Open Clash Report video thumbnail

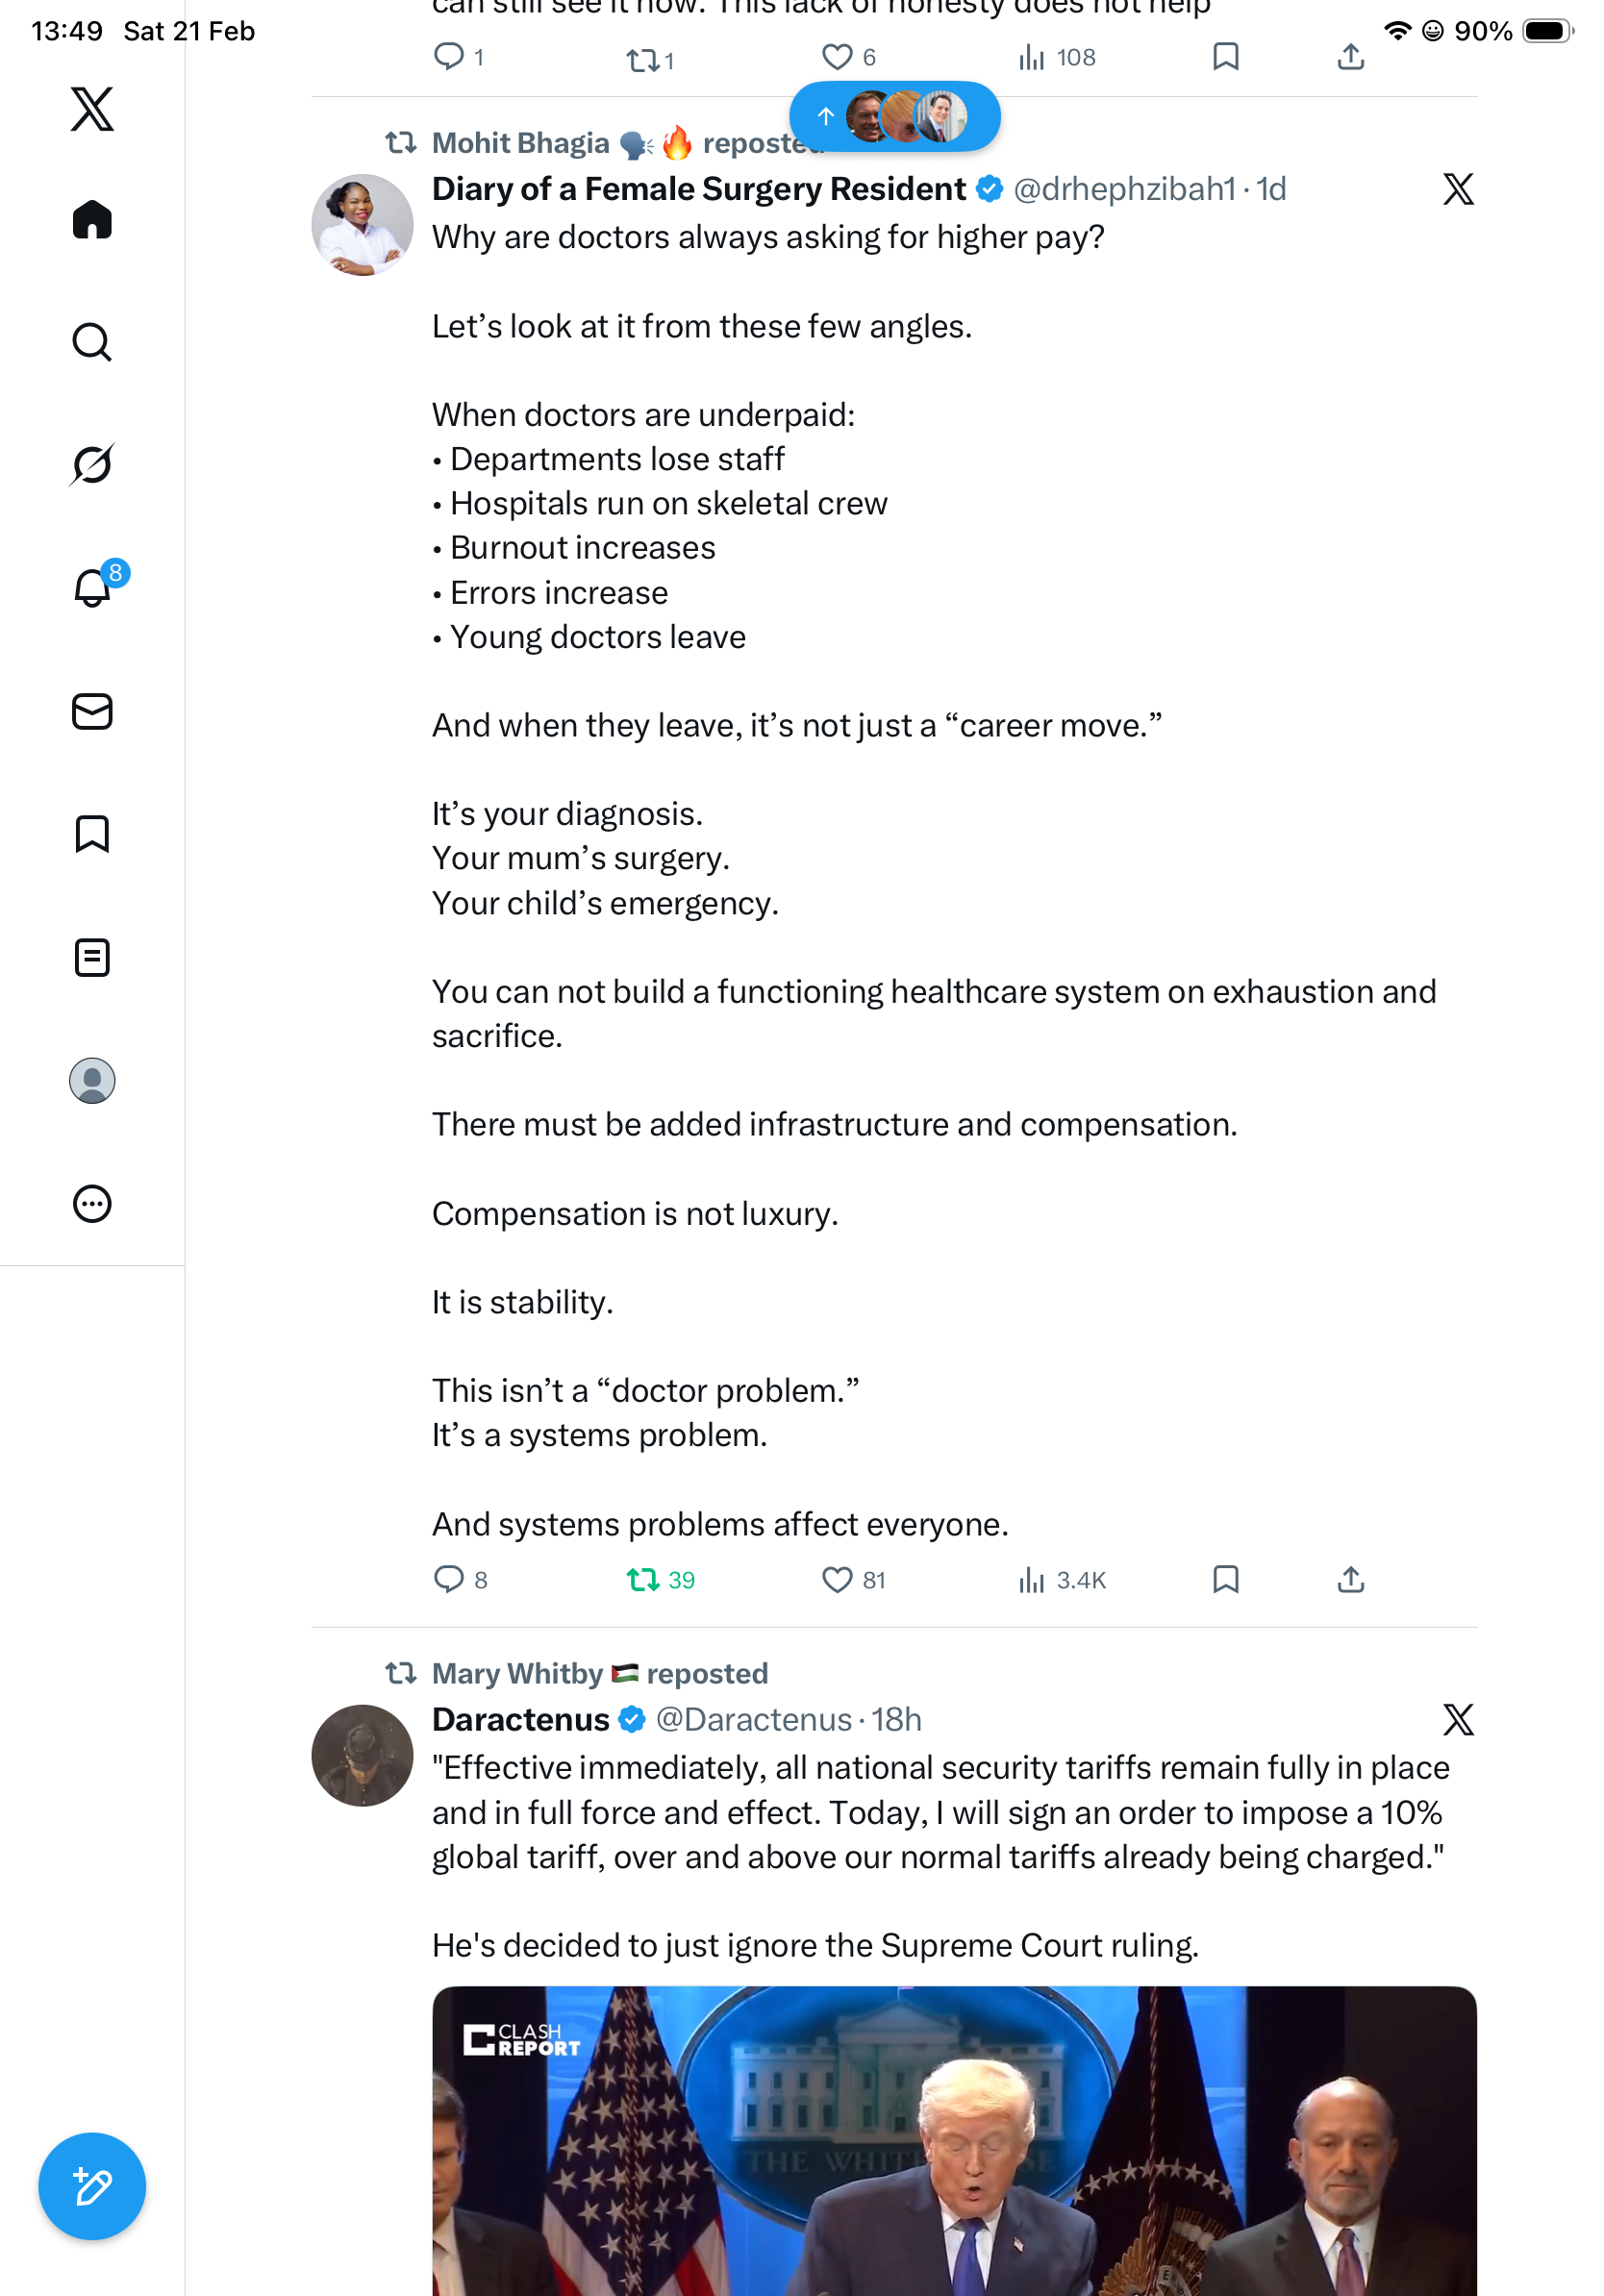pyautogui.click(x=953, y=2140)
